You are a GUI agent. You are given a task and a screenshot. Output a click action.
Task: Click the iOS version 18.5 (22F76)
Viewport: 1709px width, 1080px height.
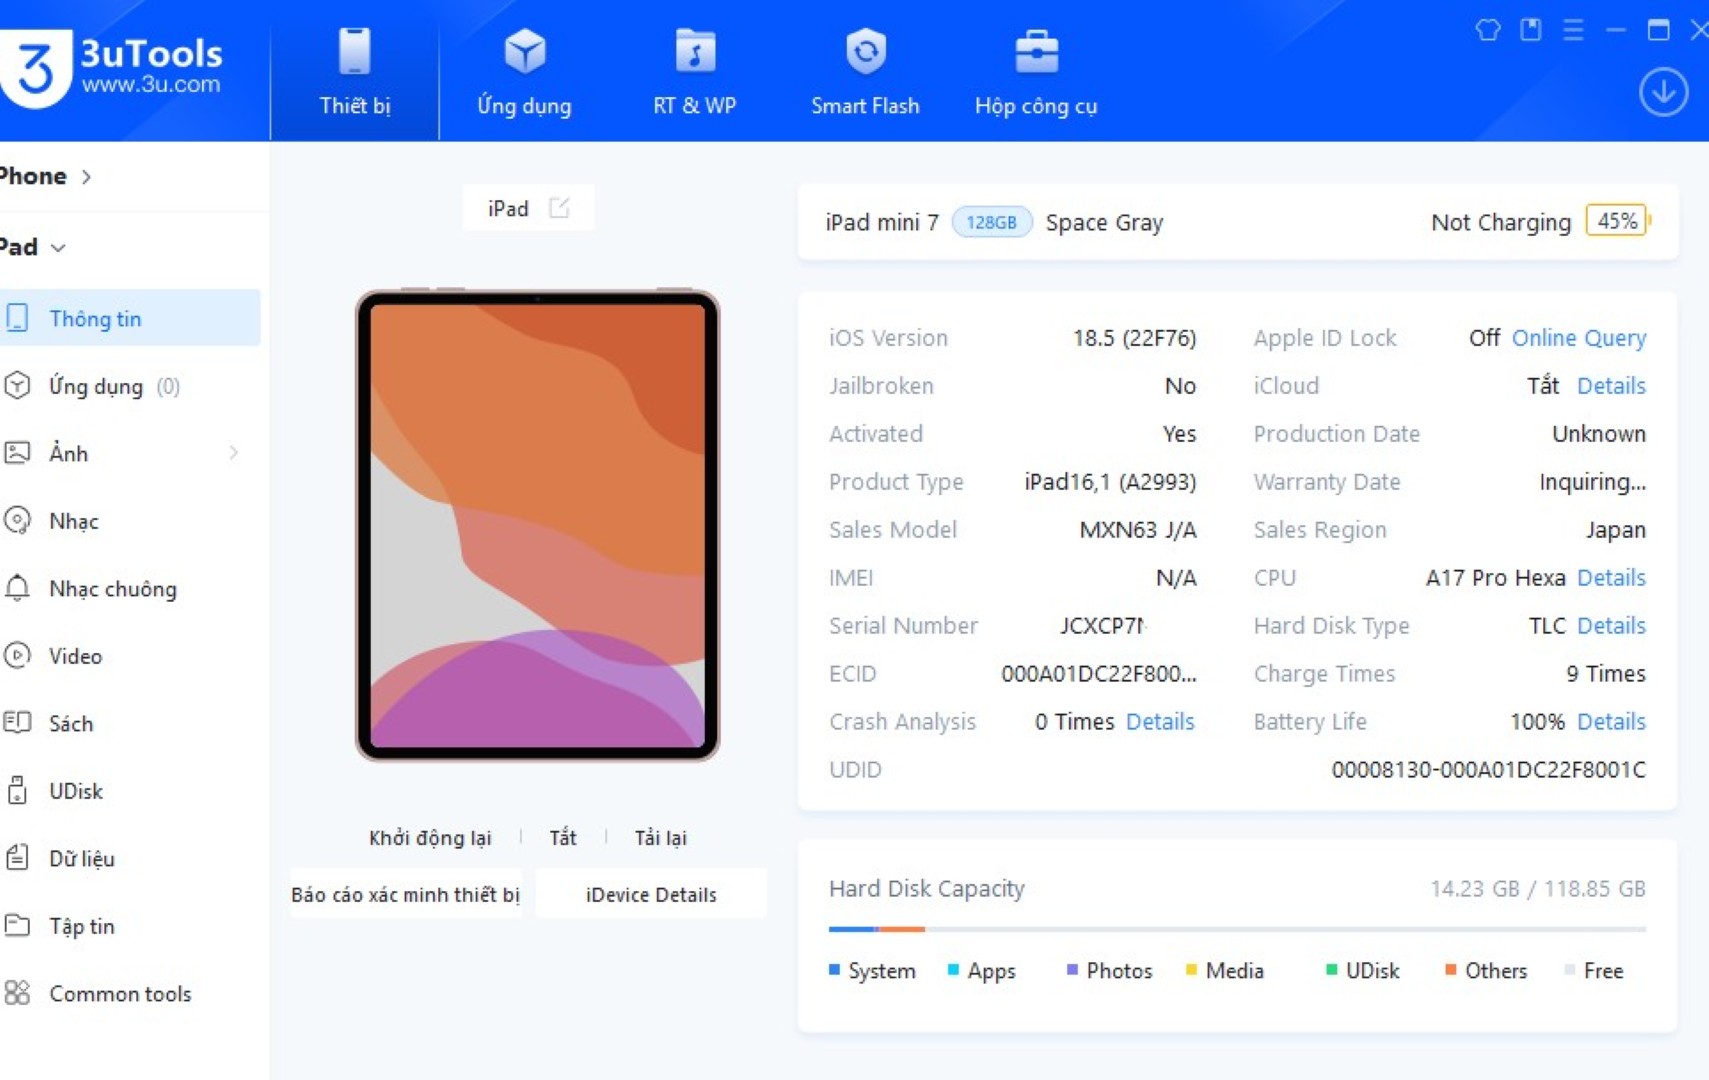click(x=1134, y=338)
